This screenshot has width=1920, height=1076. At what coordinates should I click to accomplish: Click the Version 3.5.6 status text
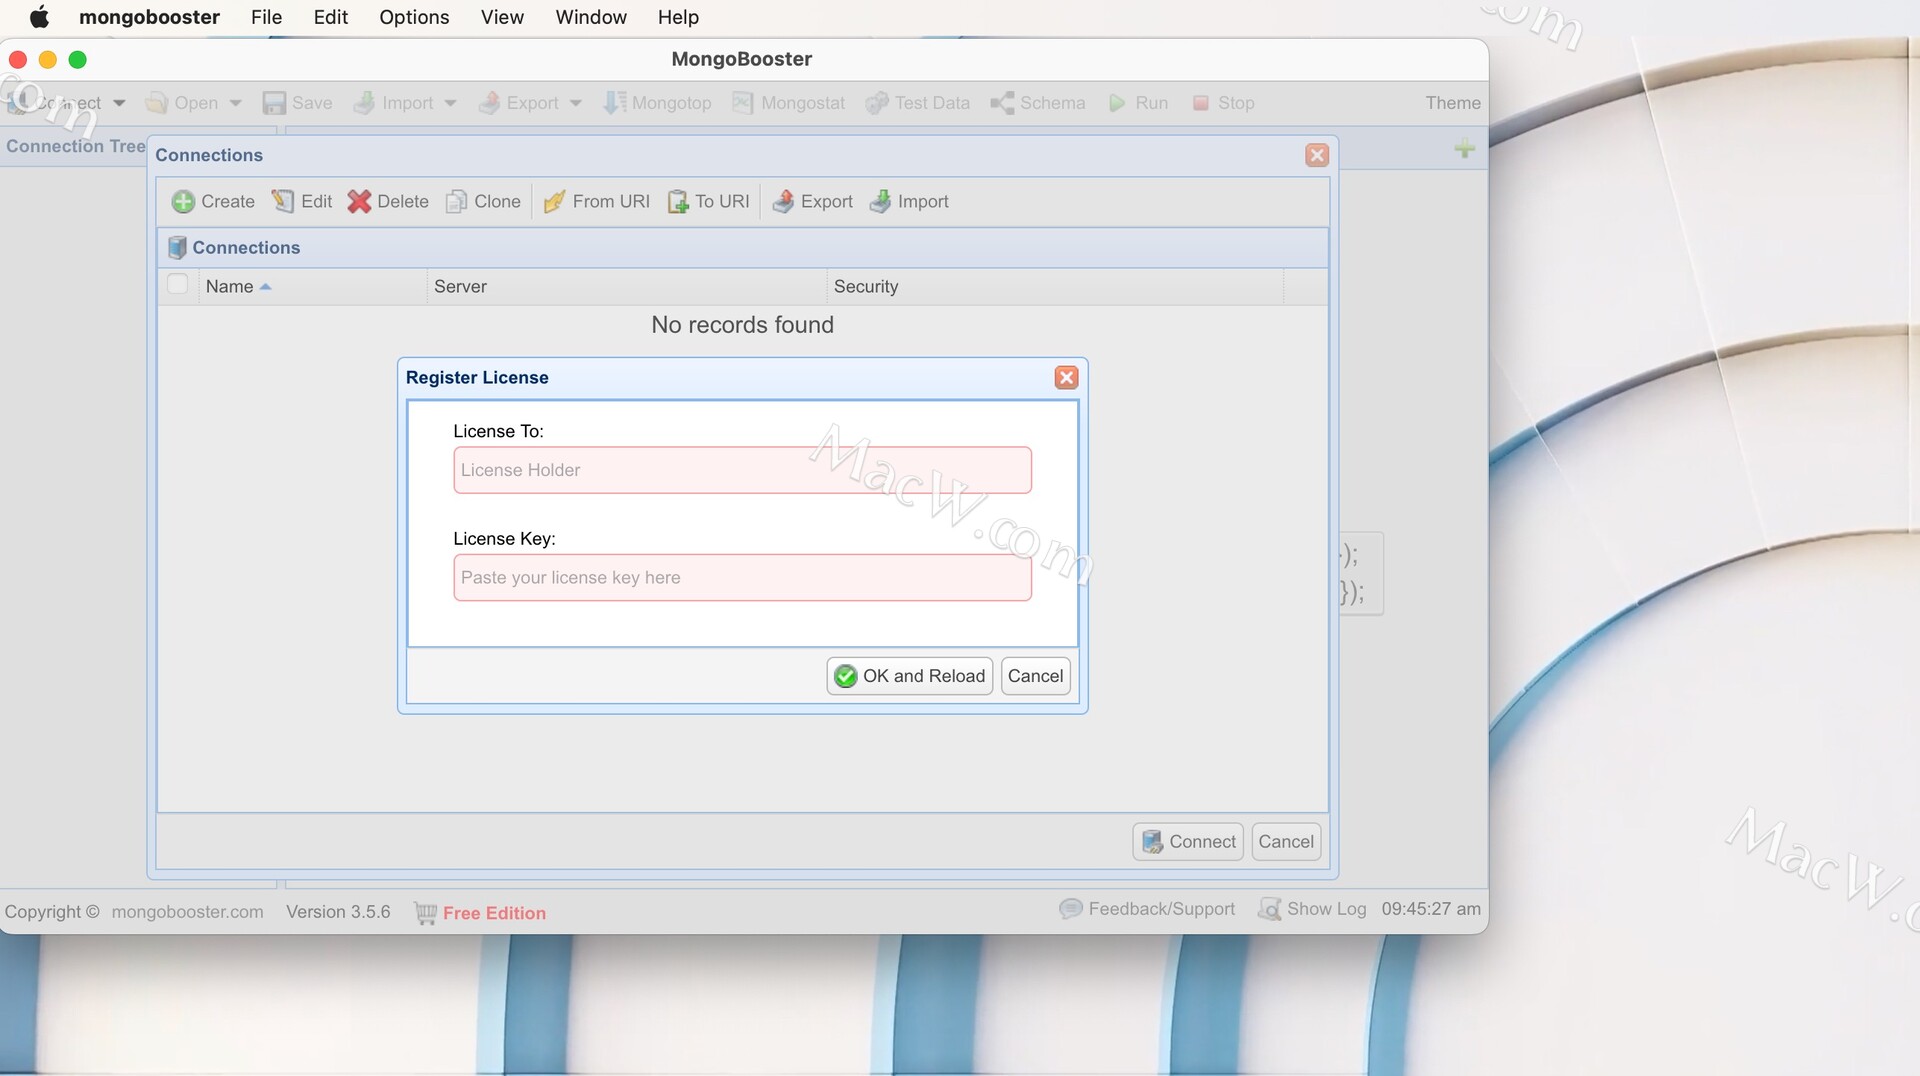338,912
